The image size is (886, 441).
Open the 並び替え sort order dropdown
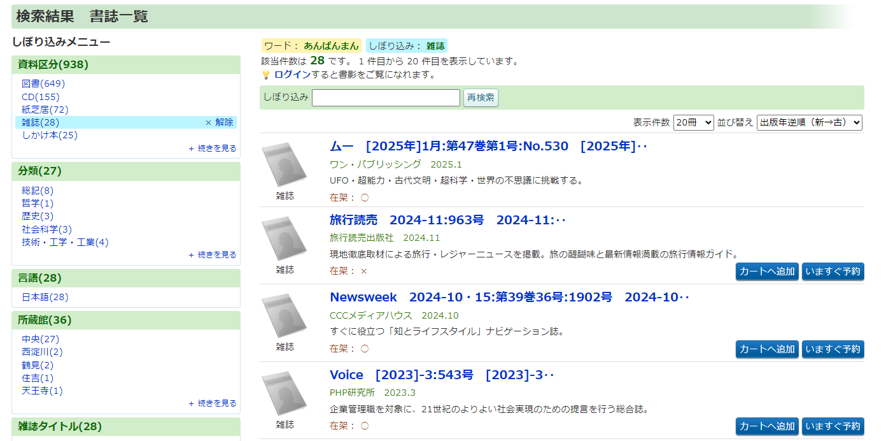pyautogui.click(x=810, y=123)
